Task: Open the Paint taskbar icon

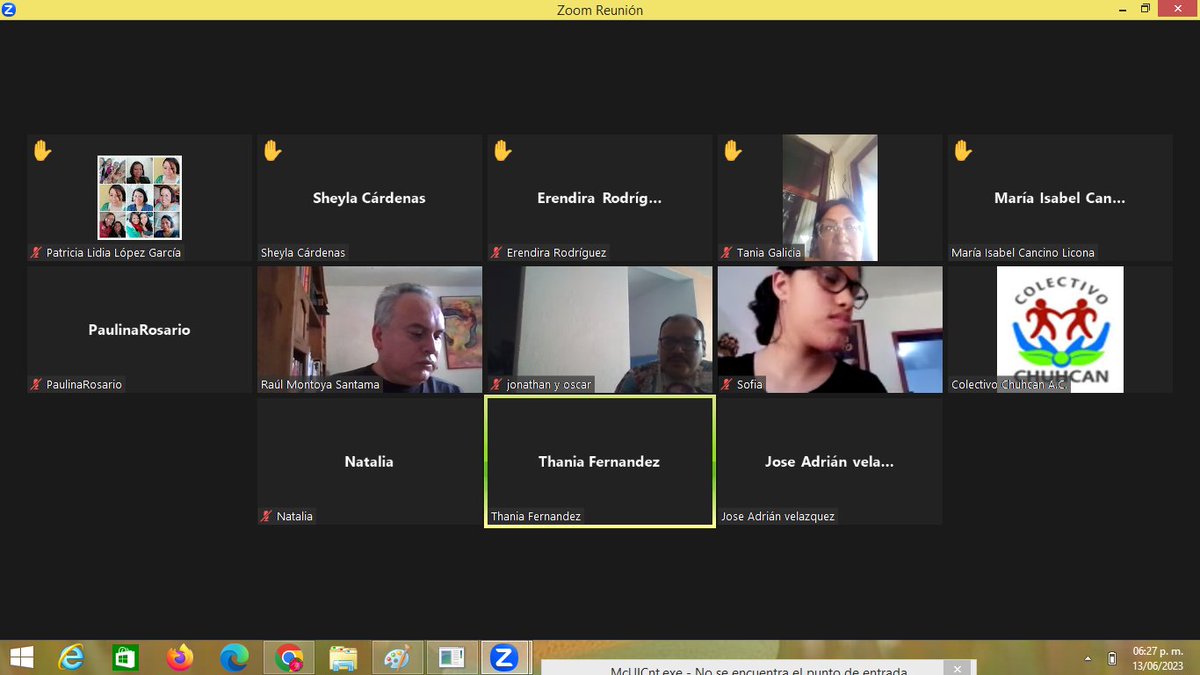Action: (397, 657)
